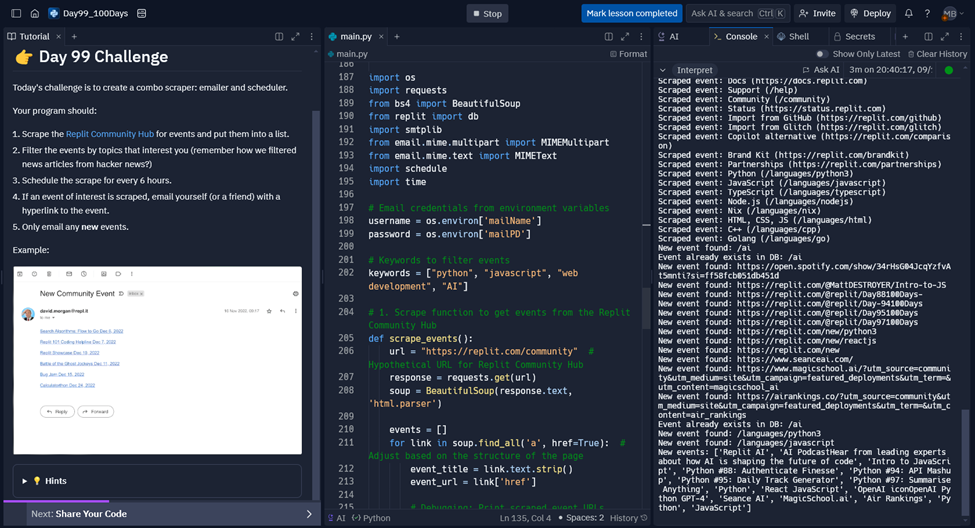
Task: Click console run timestamp 3m on 20:40:17
Action: coord(890,70)
